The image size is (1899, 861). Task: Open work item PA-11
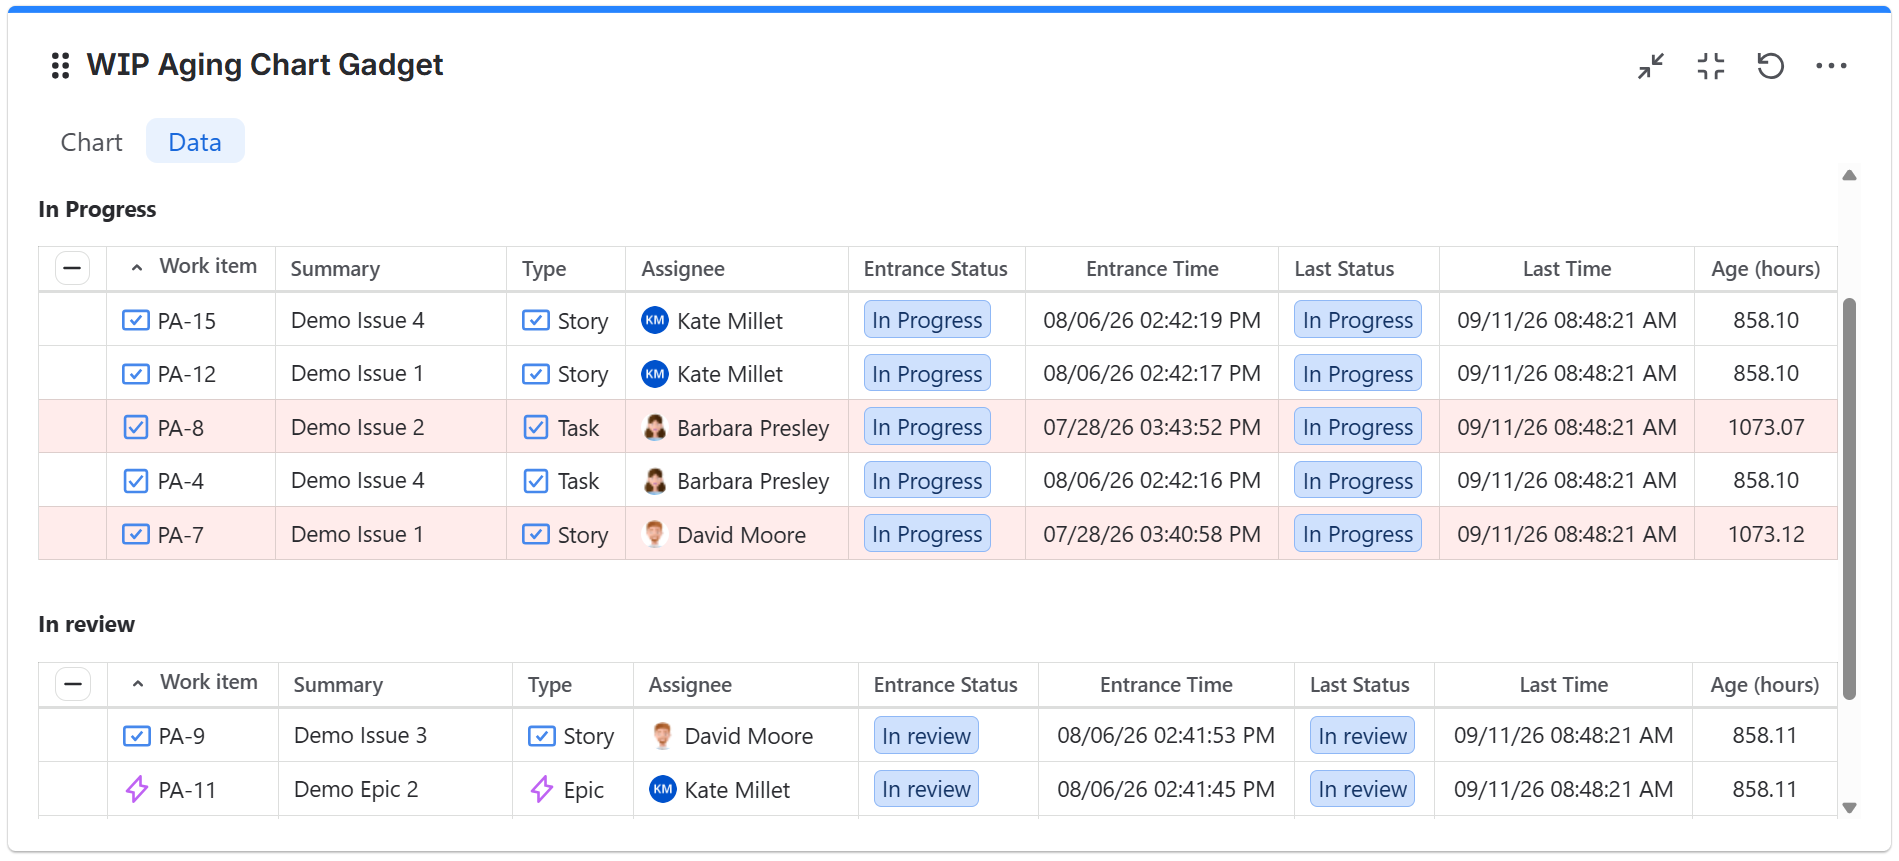tap(187, 790)
